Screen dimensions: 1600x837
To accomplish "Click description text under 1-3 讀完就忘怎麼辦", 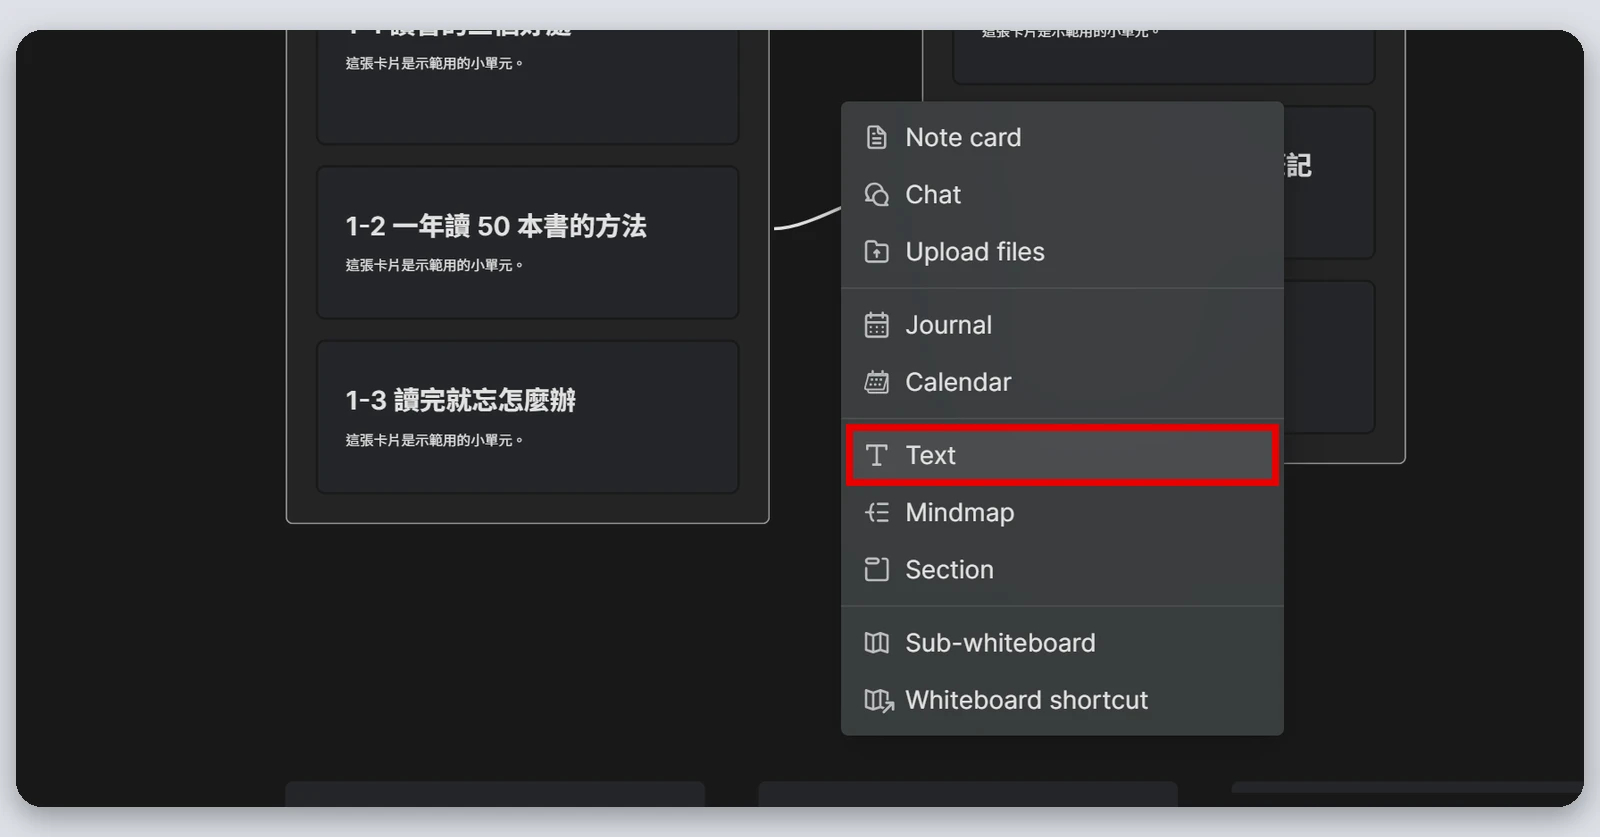I will [434, 440].
